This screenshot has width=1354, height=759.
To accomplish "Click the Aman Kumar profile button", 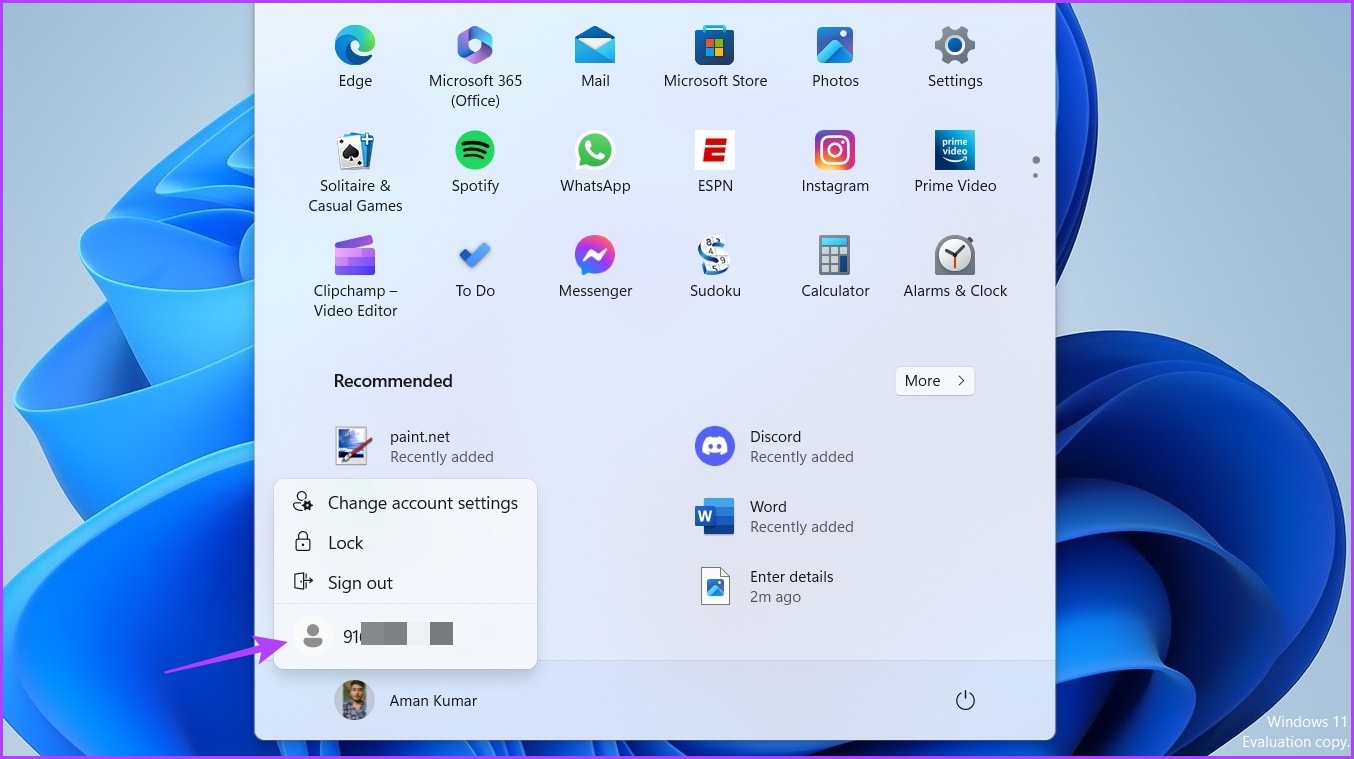I will [406, 701].
